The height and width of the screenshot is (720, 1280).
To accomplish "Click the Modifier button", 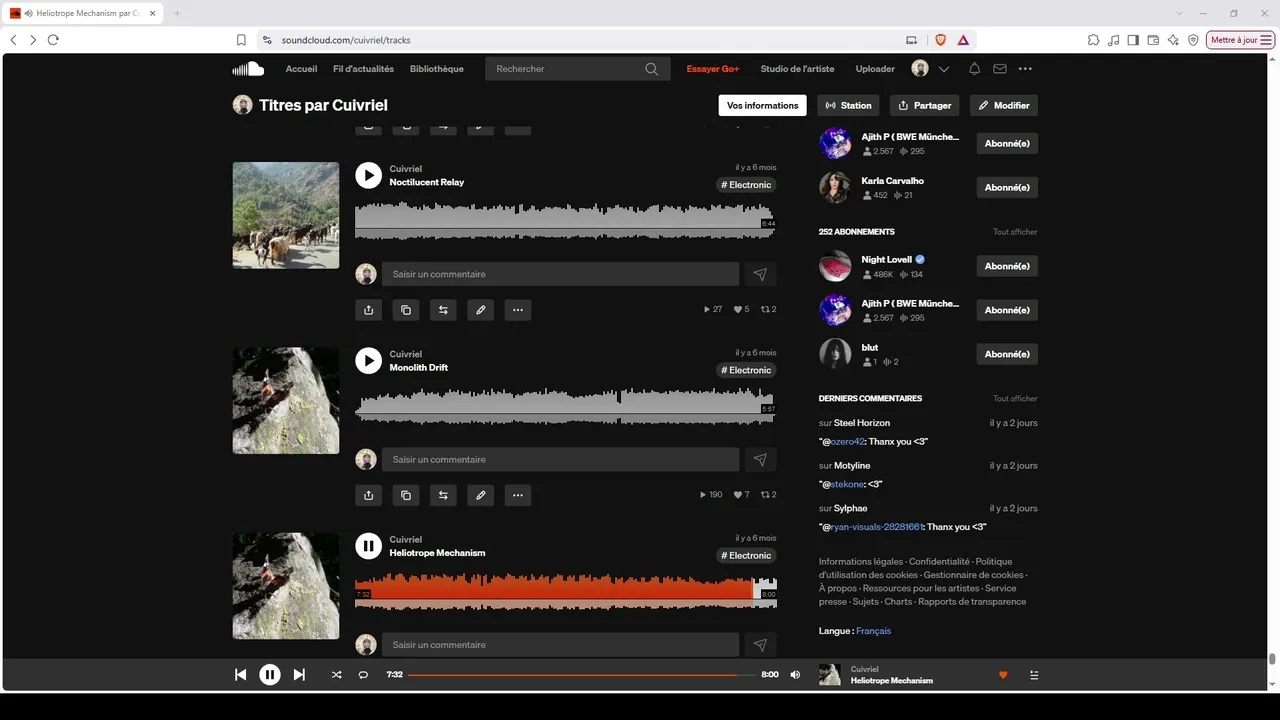I will 1004,105.
